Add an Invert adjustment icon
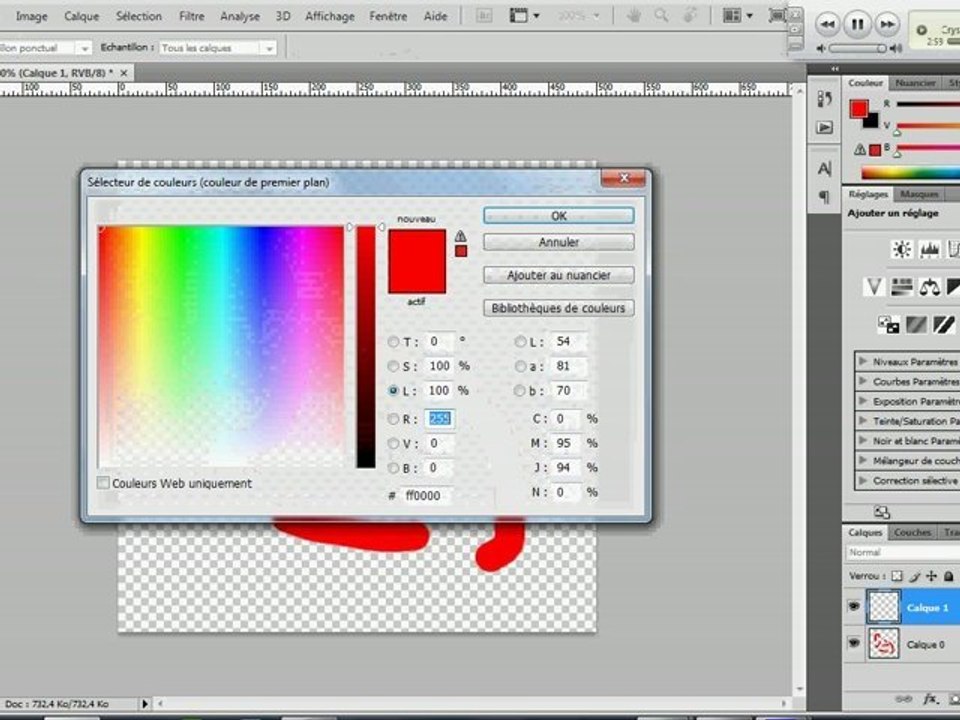 [888, 324]
